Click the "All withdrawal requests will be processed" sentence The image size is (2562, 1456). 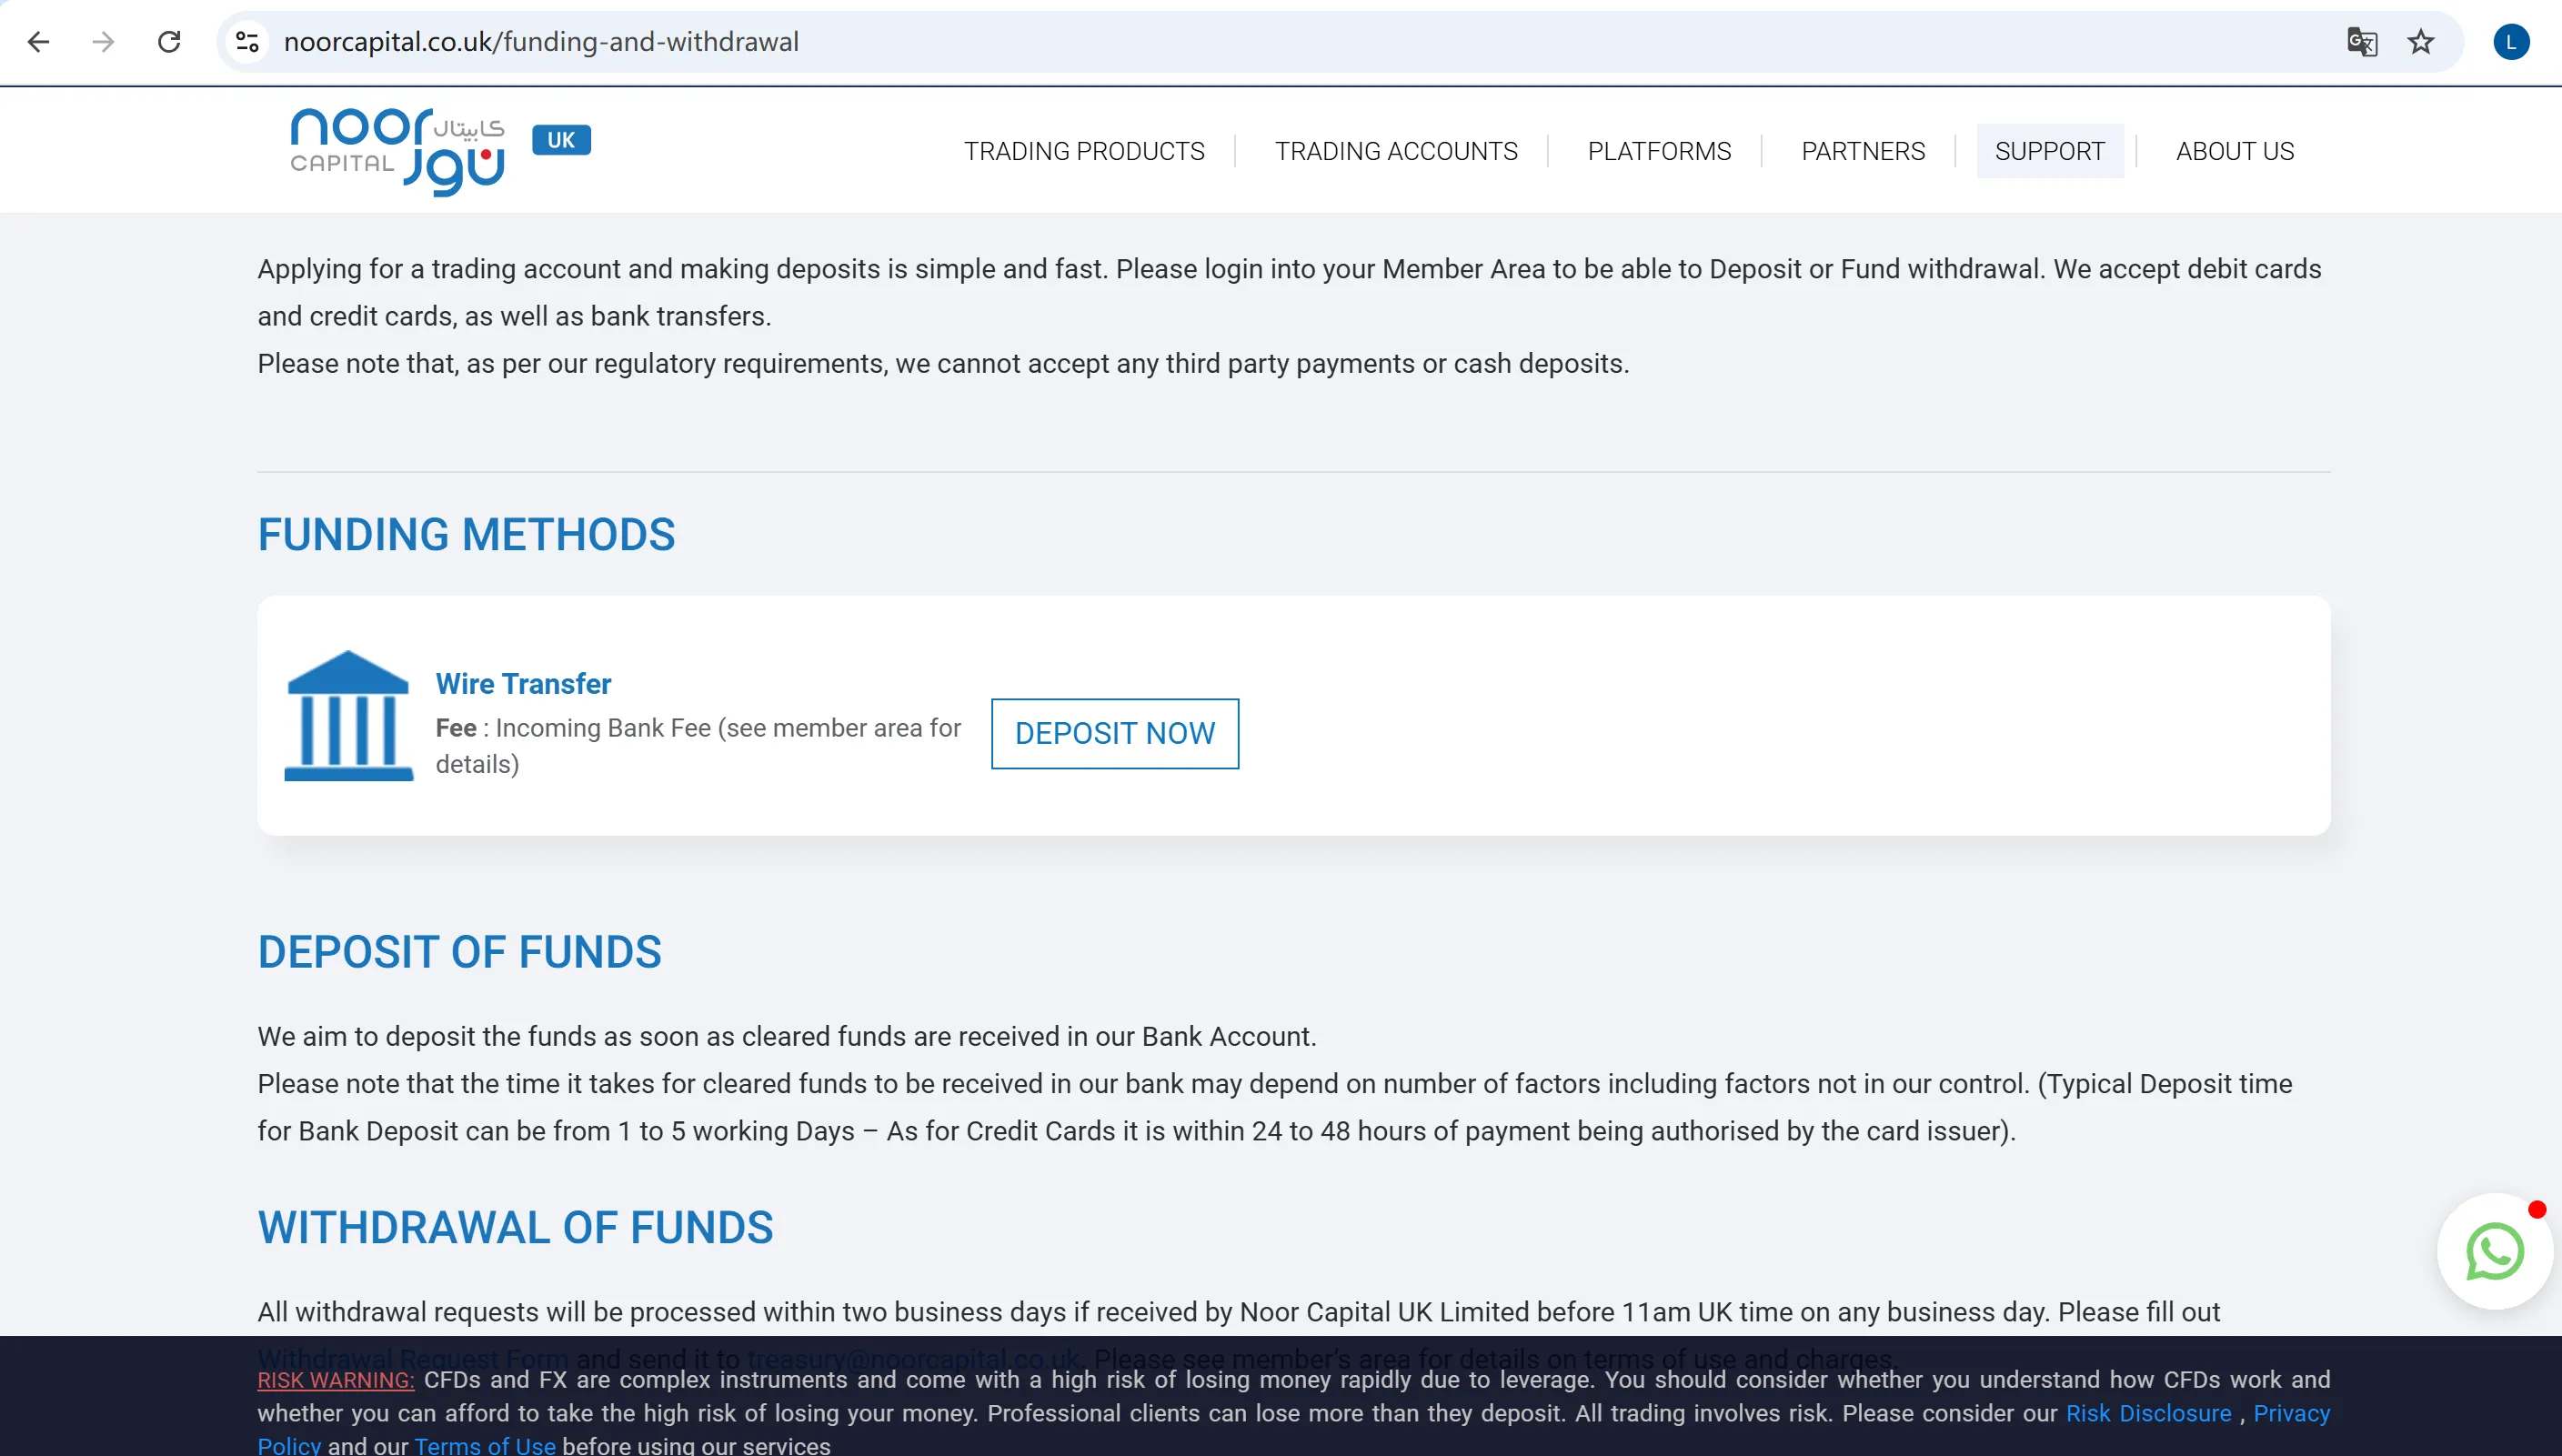pos(1238,1312)
